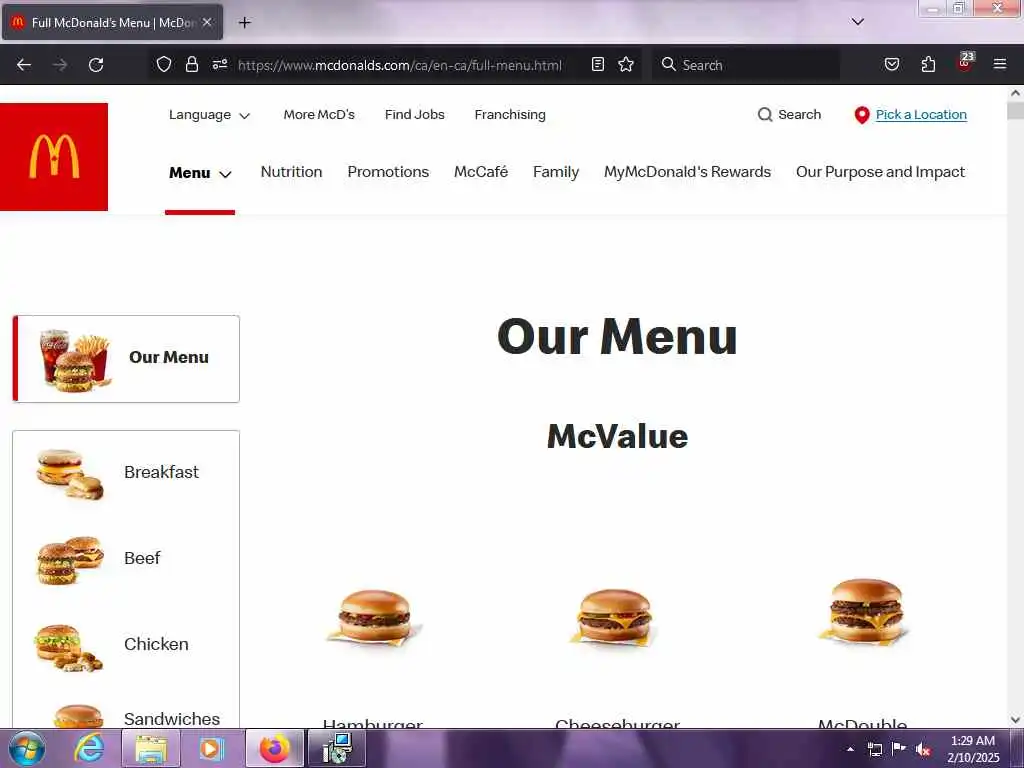The image size is (1024, 768).
Task: Click the padlock site security icon
Action: coord(191,65)
